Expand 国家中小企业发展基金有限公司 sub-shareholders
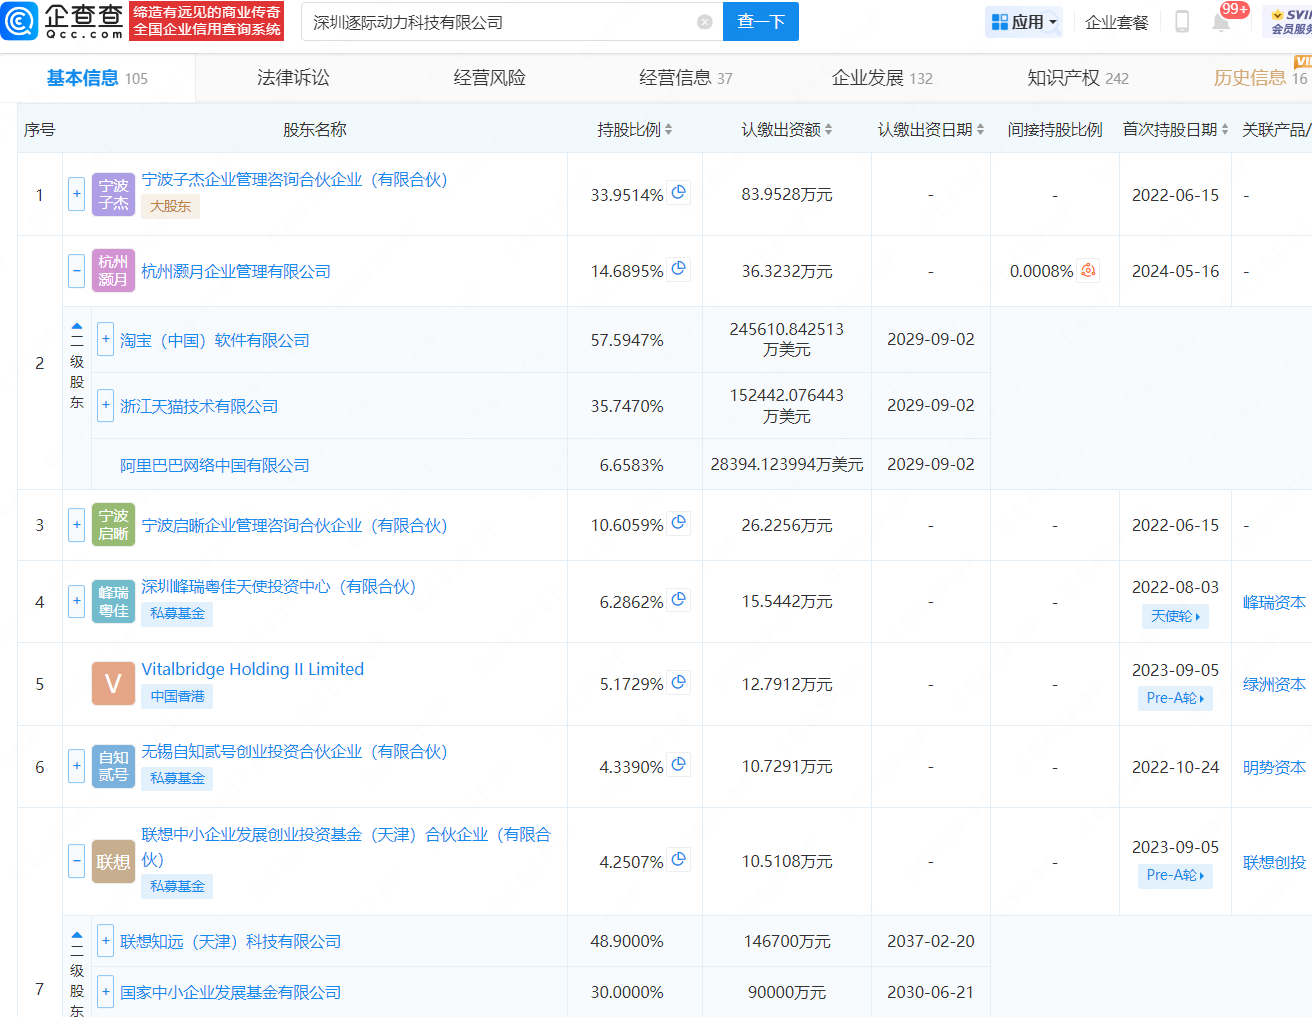The width and height of the screenshot is (1312, 1017). [x=105, y=991]
